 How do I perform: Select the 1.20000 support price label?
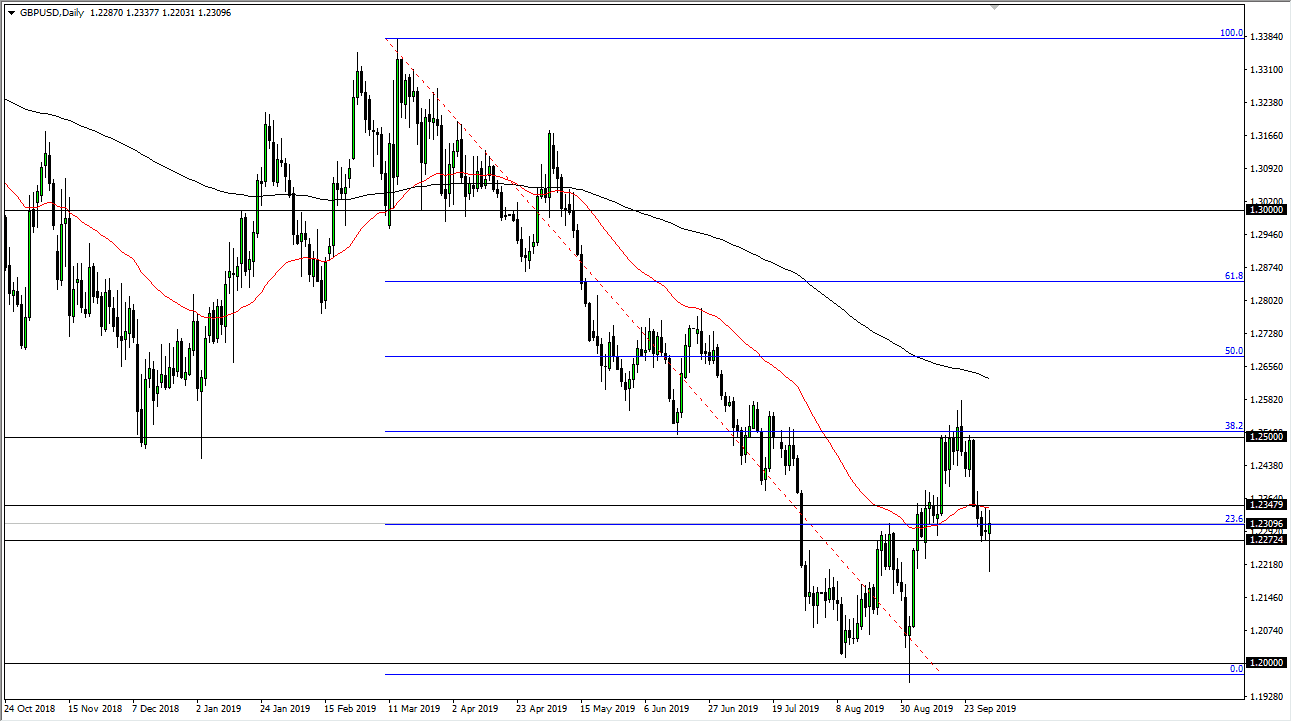point(1267,662)
